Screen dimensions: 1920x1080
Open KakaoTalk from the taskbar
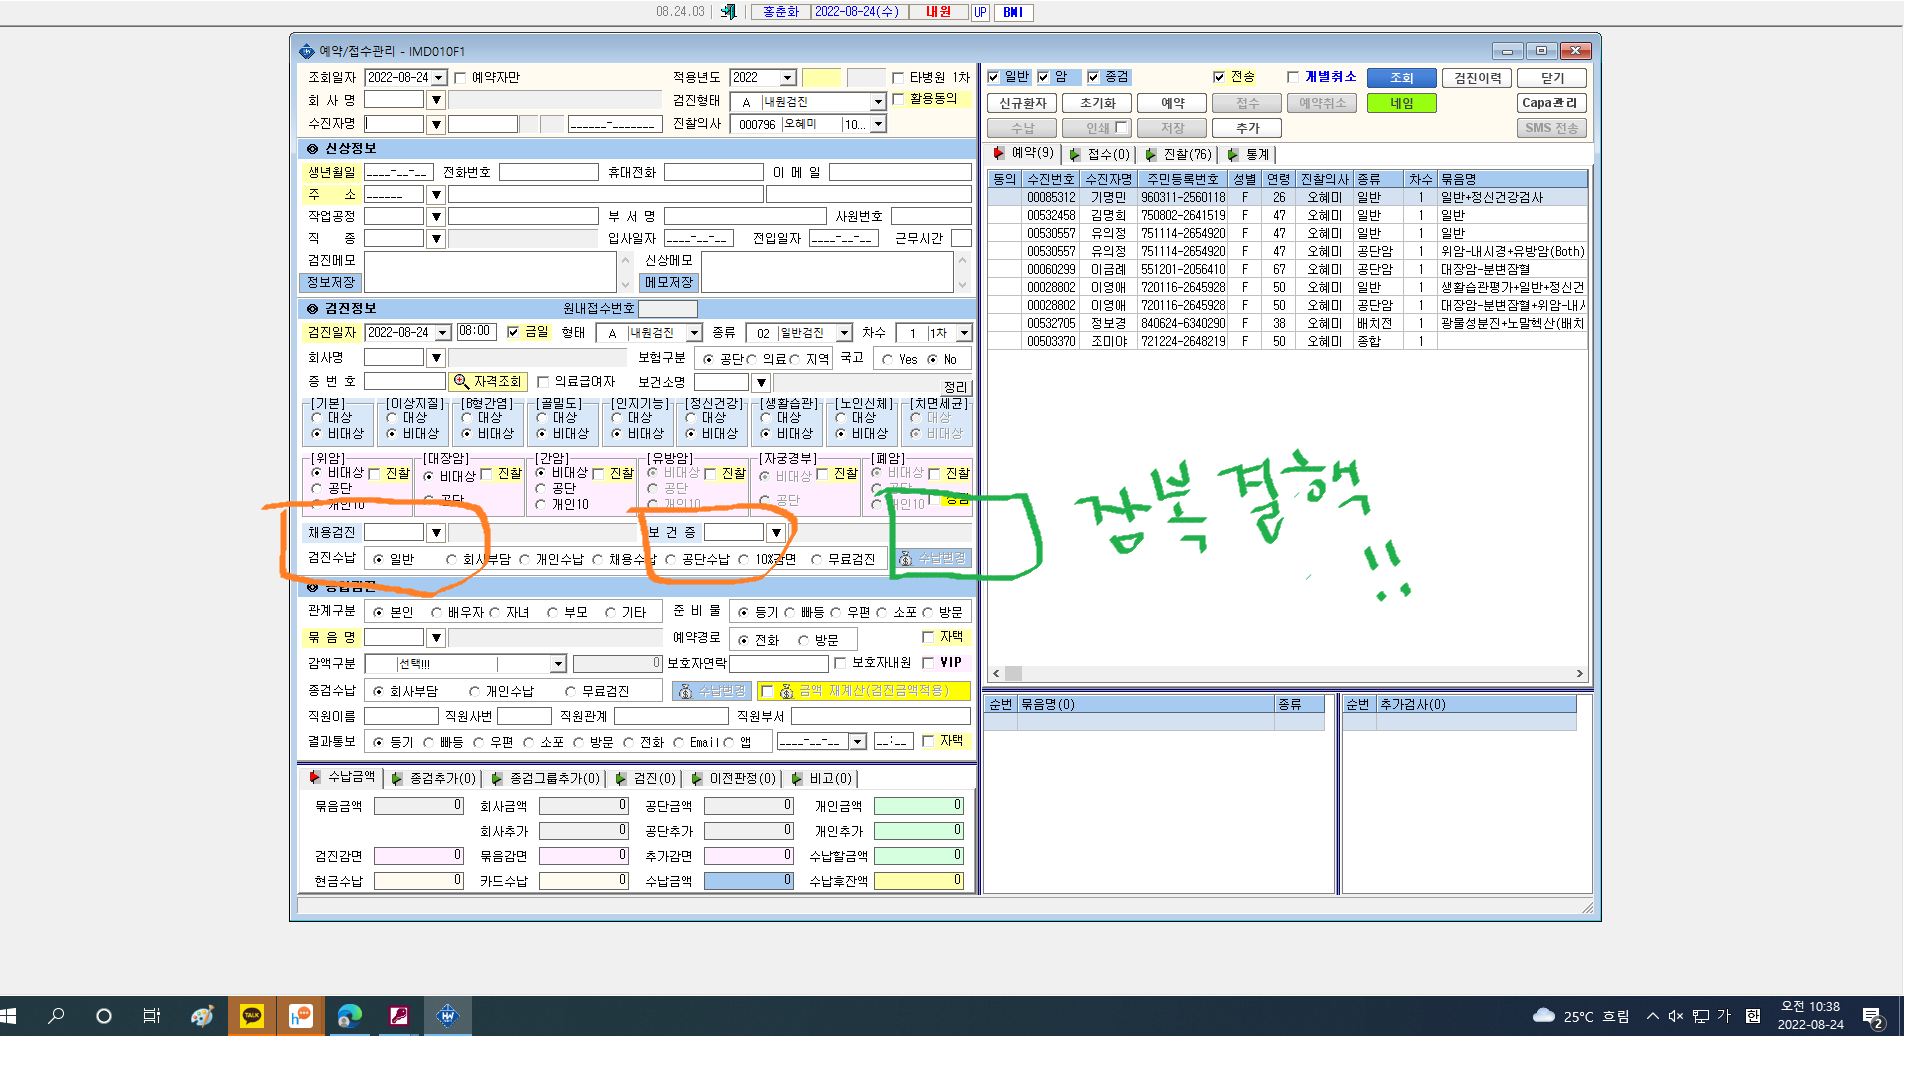tap(251, 1016)
